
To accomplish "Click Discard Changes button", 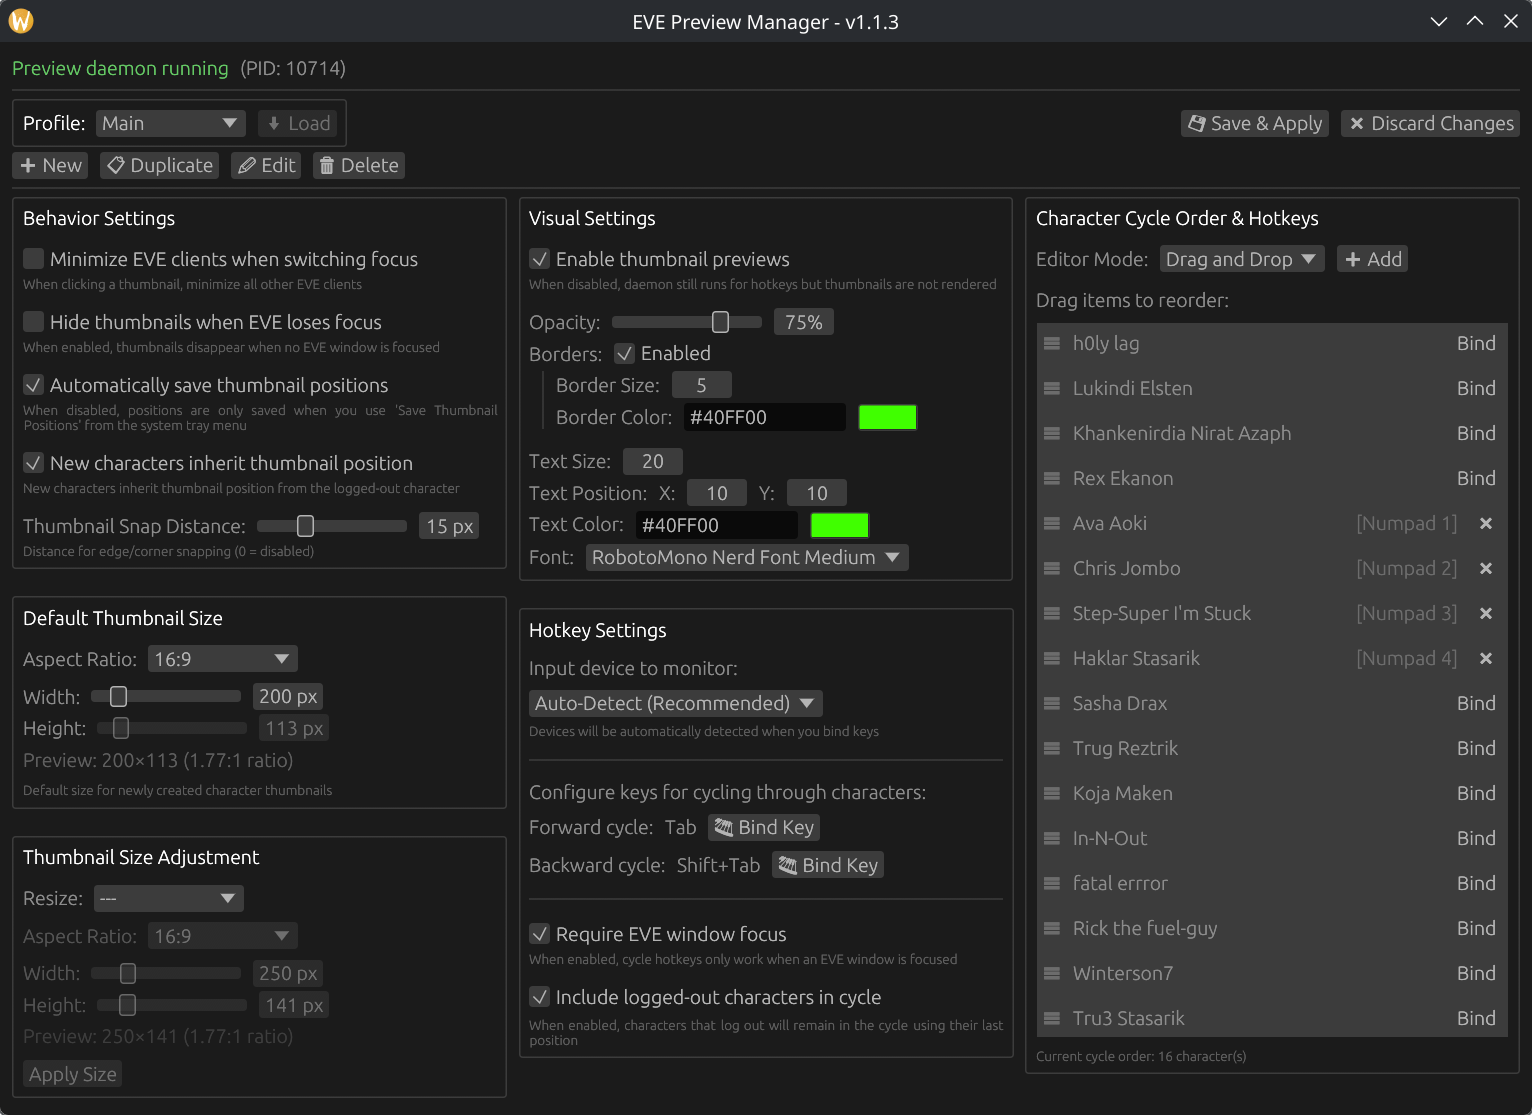I will 1430,123.
